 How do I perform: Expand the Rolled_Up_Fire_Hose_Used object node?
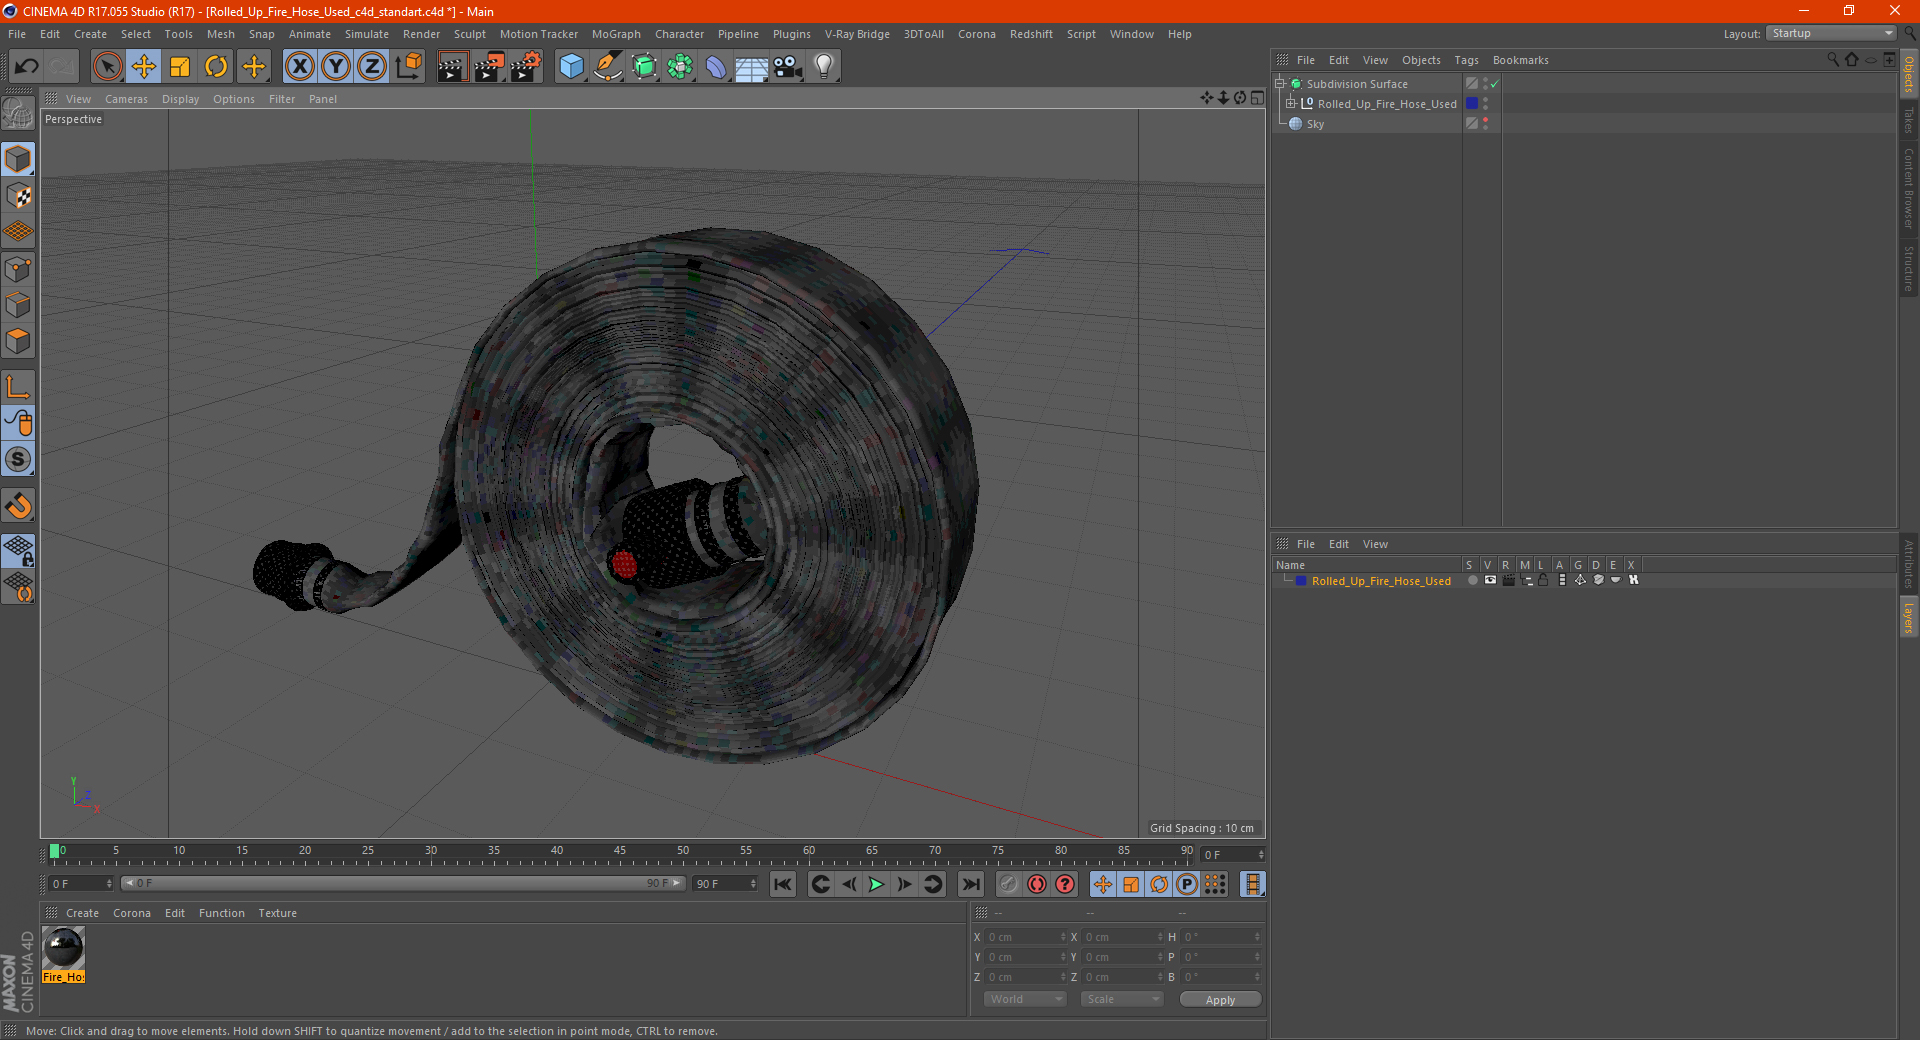pos(1291,103)
